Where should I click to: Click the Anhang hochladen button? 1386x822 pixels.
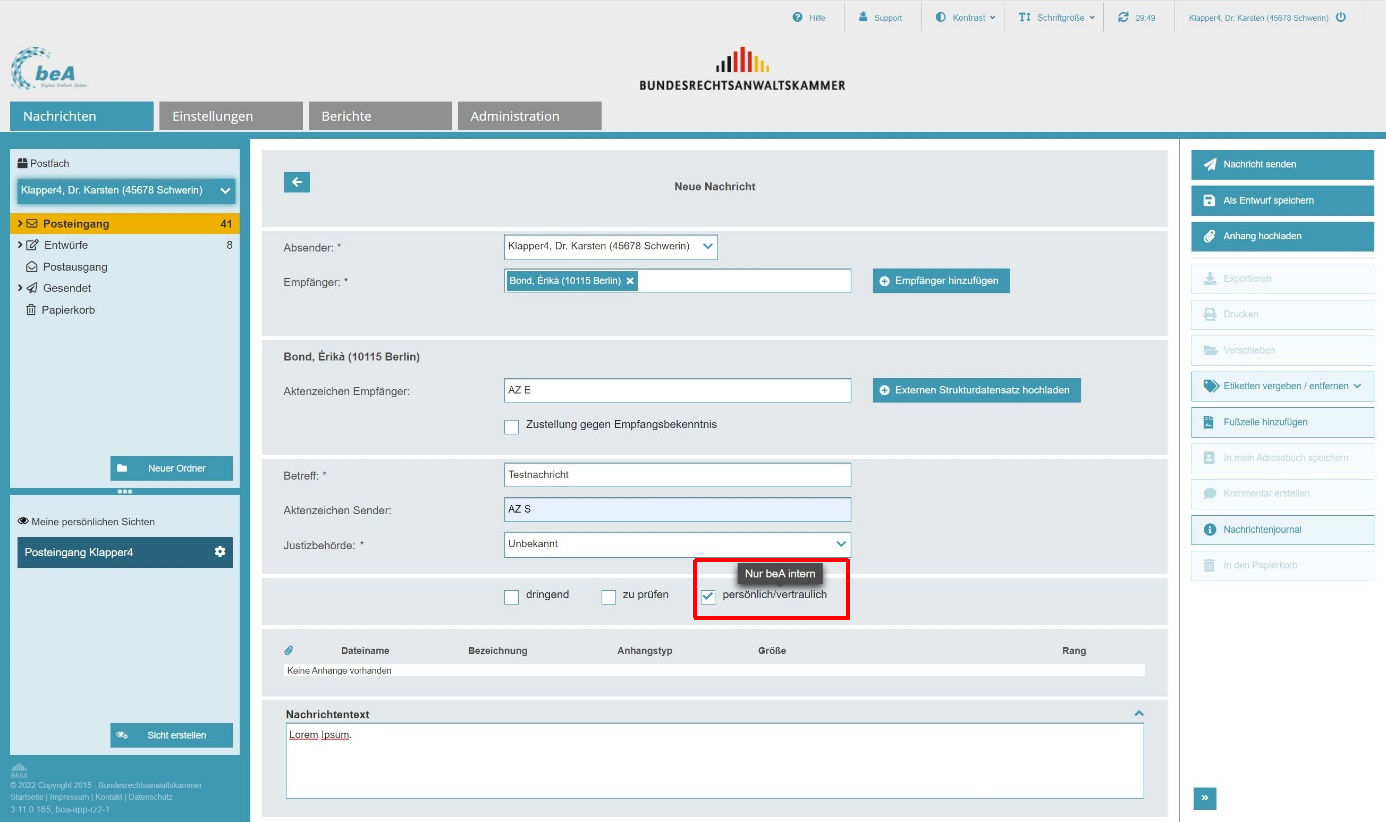(x=1282, y=237)
